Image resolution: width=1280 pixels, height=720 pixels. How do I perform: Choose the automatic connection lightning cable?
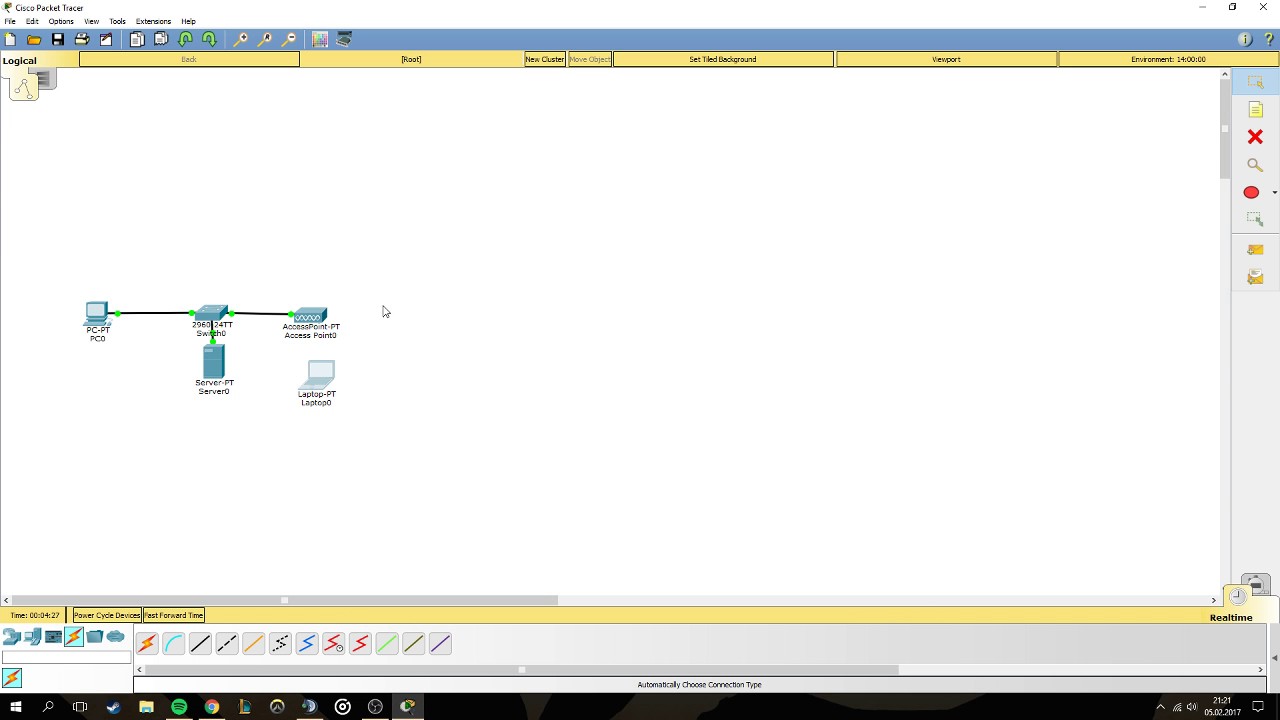click(147, 644)
